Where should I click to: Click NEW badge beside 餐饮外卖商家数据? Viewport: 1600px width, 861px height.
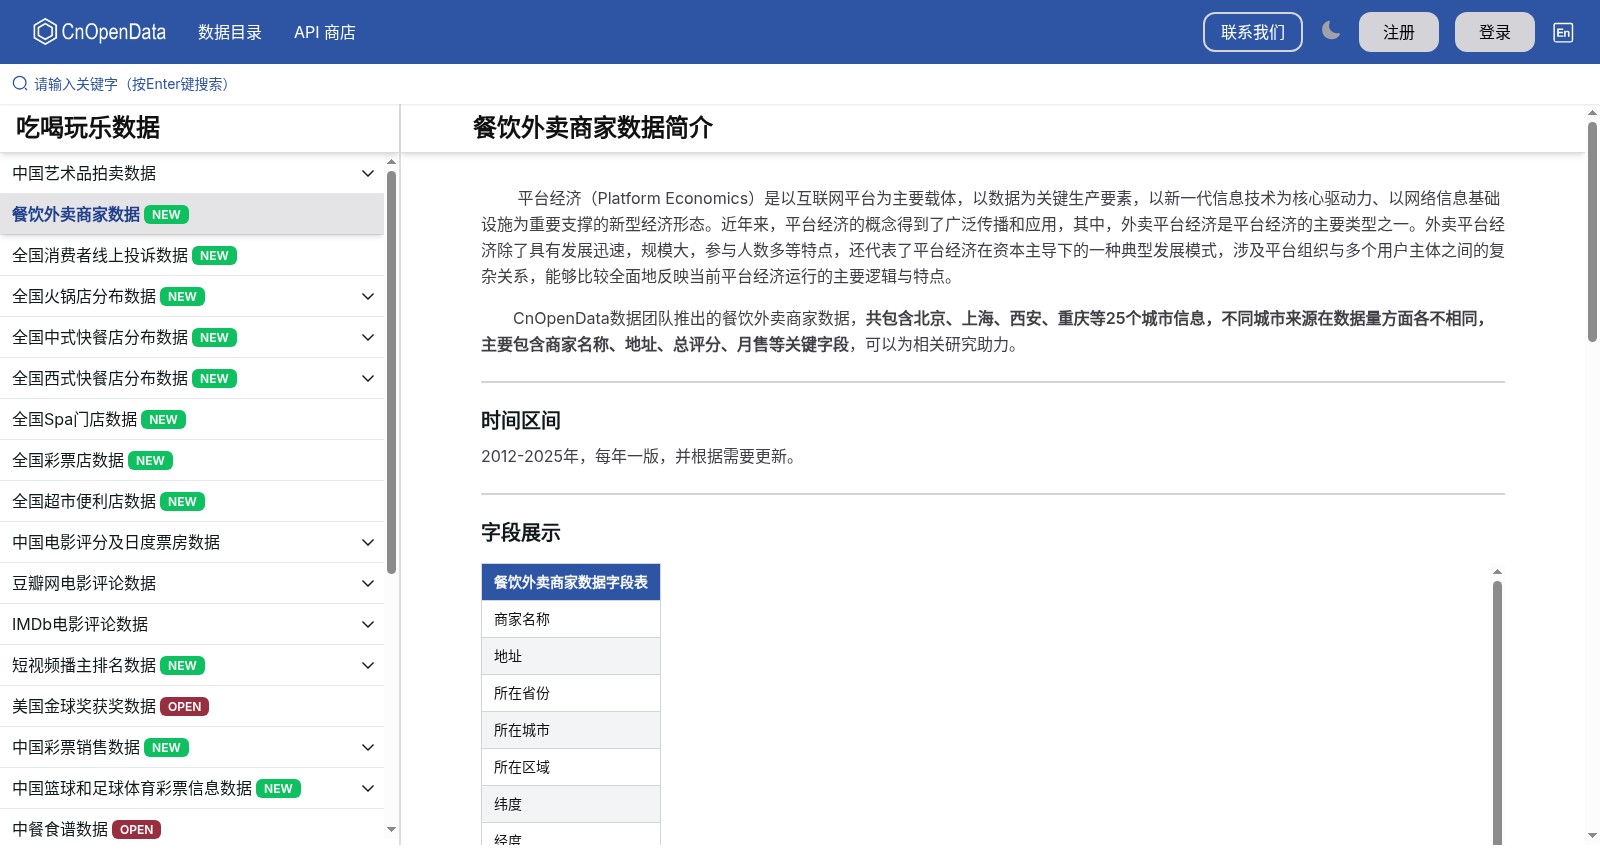point(166,215)
